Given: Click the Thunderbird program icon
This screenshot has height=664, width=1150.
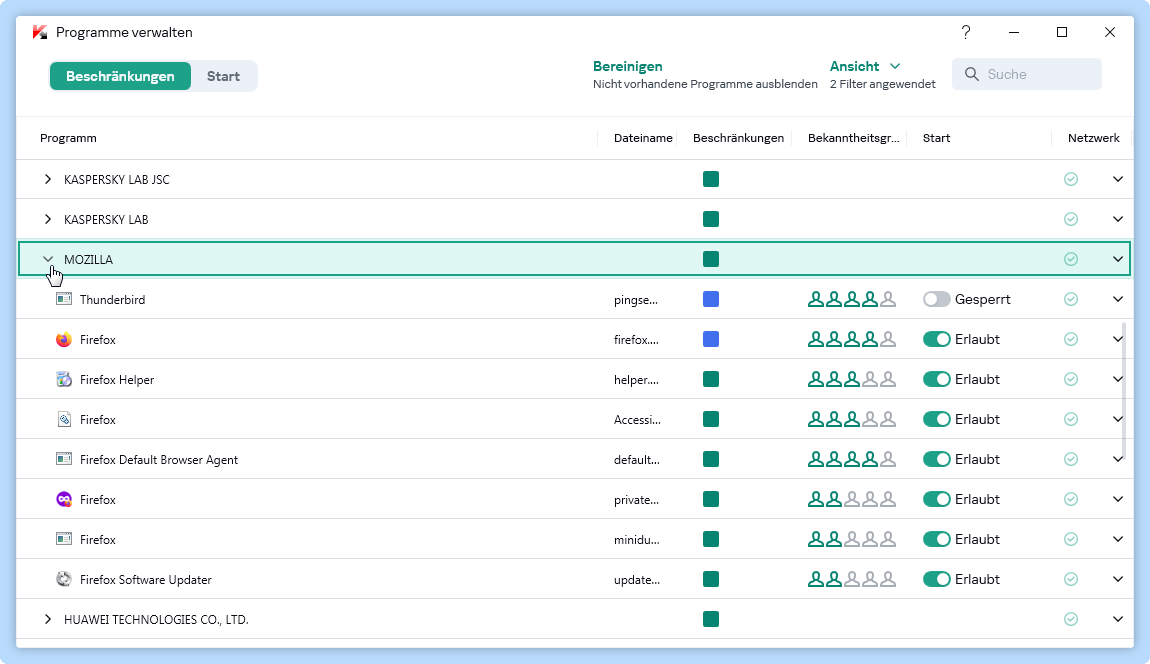Looking at the screenshot, I should pyautogui.click(x=64, y=299).
